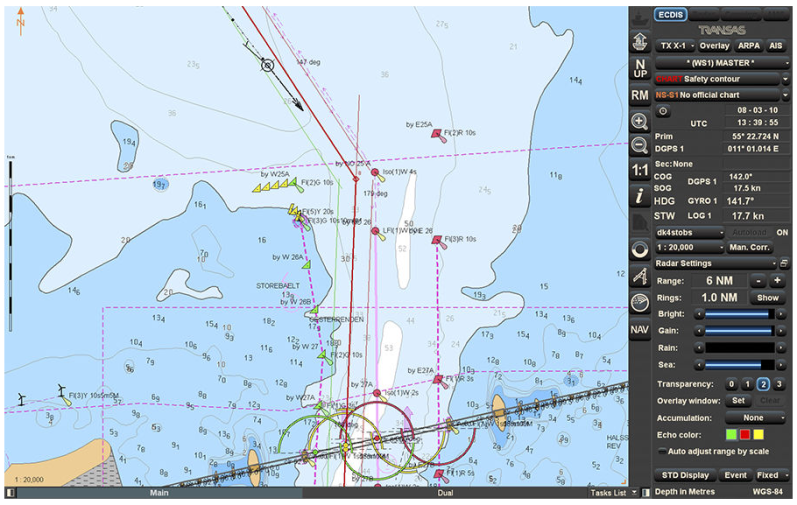Click the 6 NM range value field
Image resolution: width=797 pixels, height=505 pixels.
coord(719,280)
